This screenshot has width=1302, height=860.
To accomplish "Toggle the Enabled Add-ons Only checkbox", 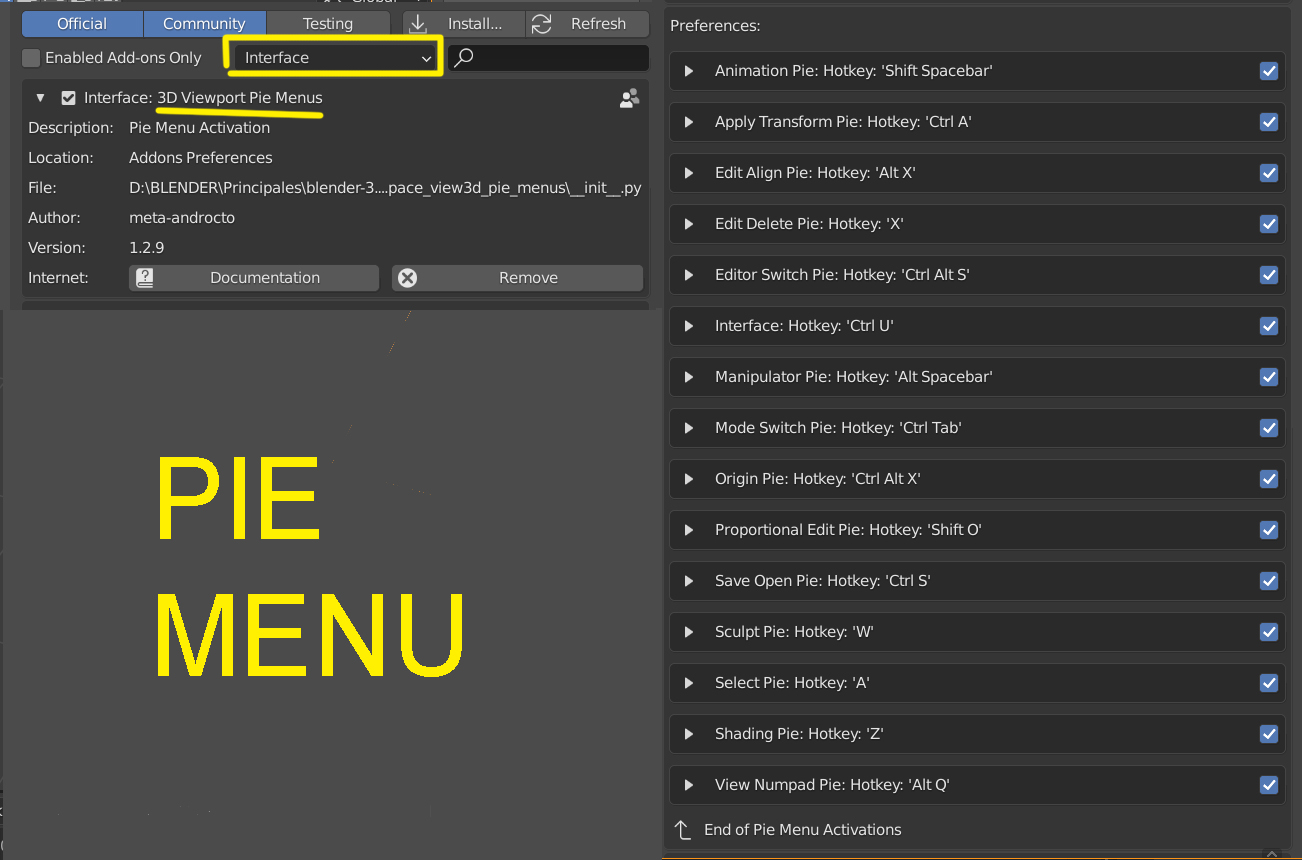I will click(x=31, y=59).
